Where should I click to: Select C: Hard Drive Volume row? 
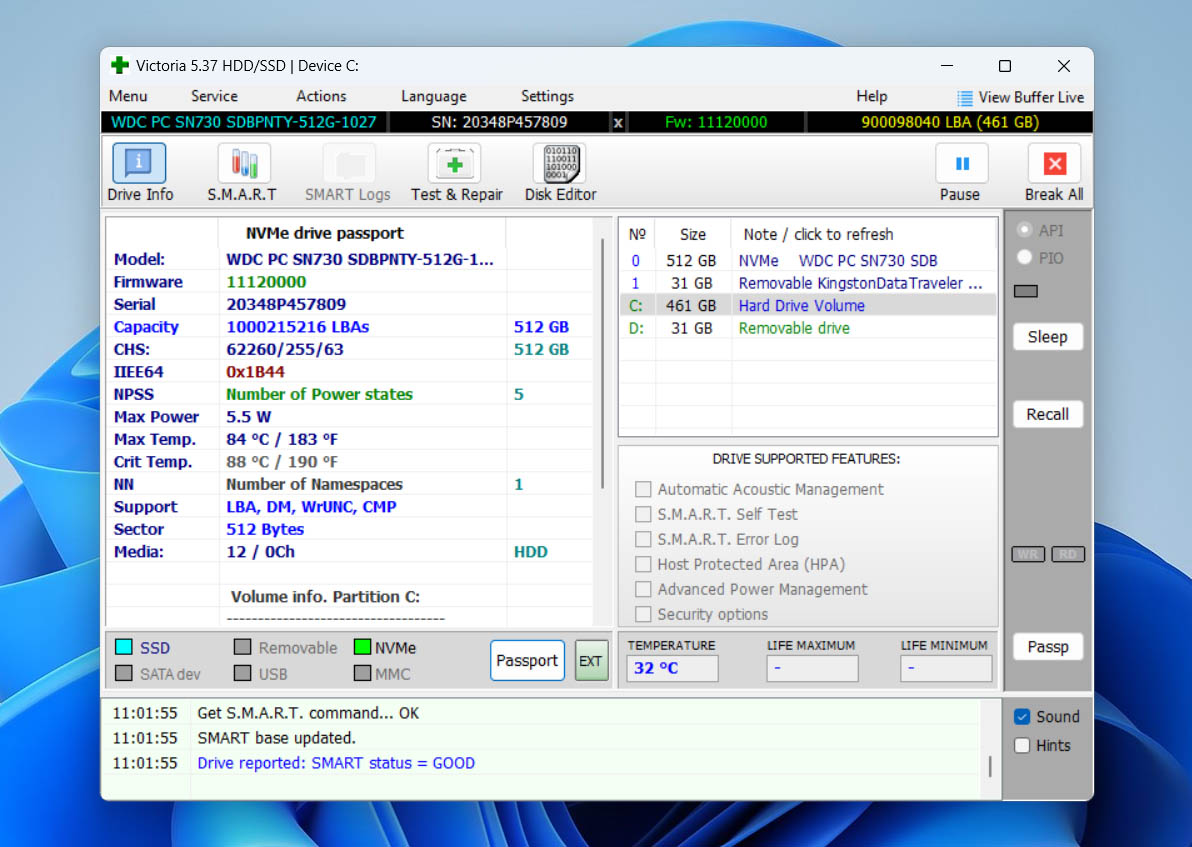point(808,306)
